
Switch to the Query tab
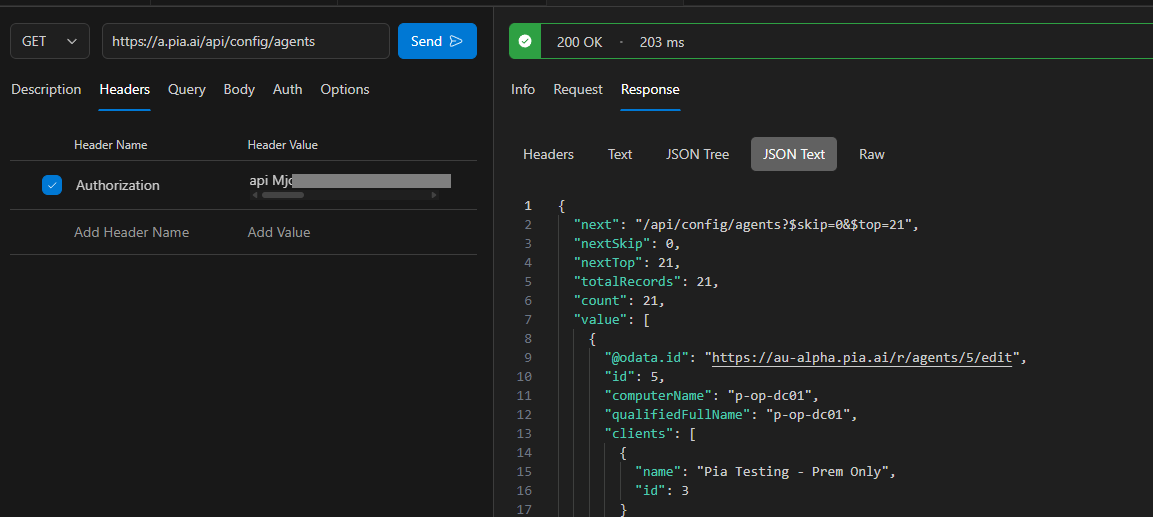(x=186, y=89)
